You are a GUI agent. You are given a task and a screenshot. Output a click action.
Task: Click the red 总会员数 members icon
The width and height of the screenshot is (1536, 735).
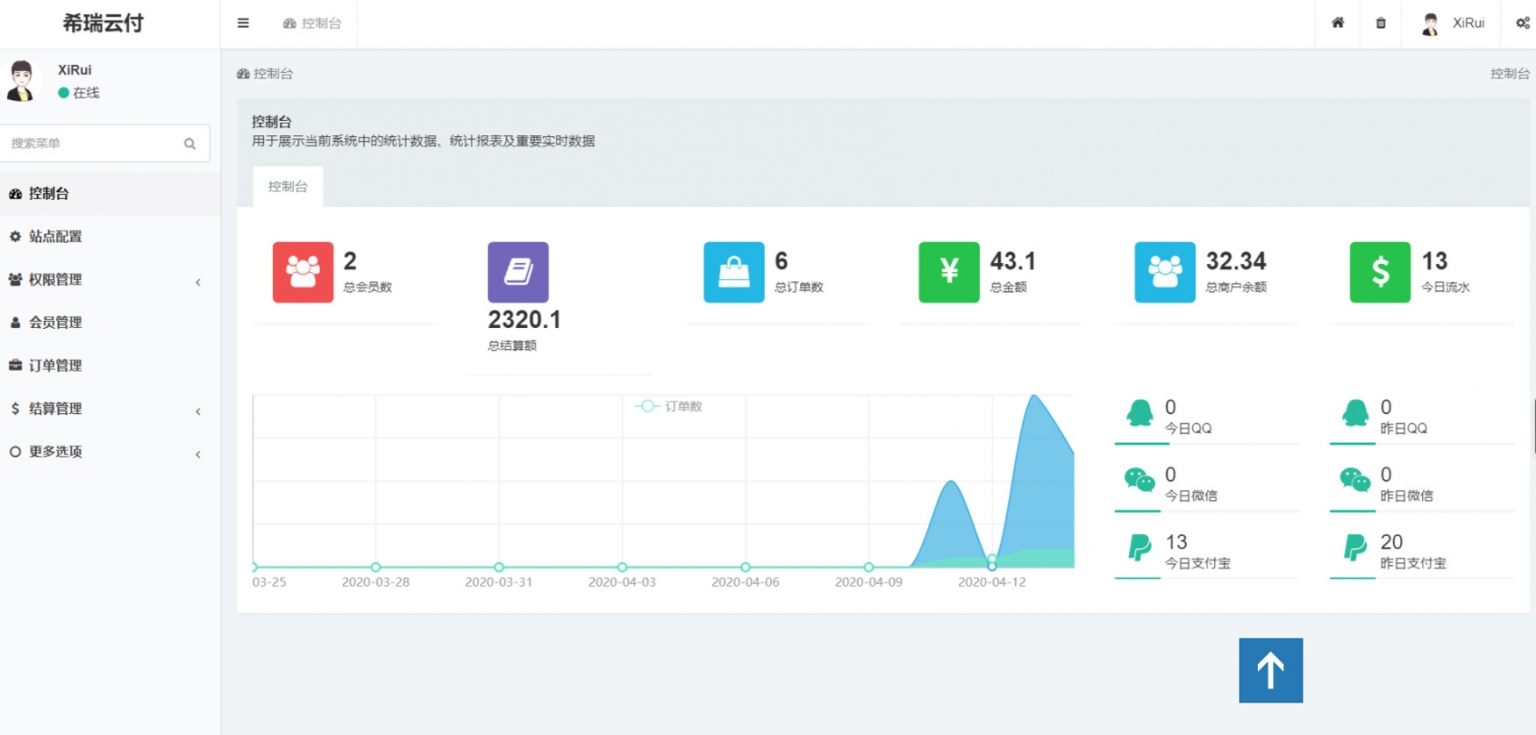[301, 271]
